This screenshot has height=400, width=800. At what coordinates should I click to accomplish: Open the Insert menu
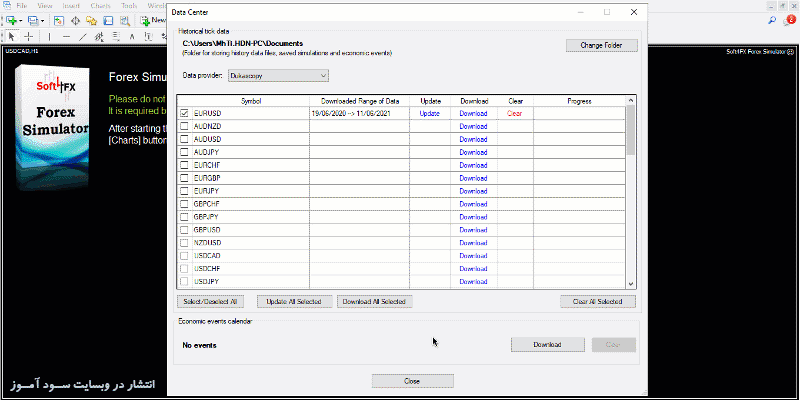click(71, 6)
